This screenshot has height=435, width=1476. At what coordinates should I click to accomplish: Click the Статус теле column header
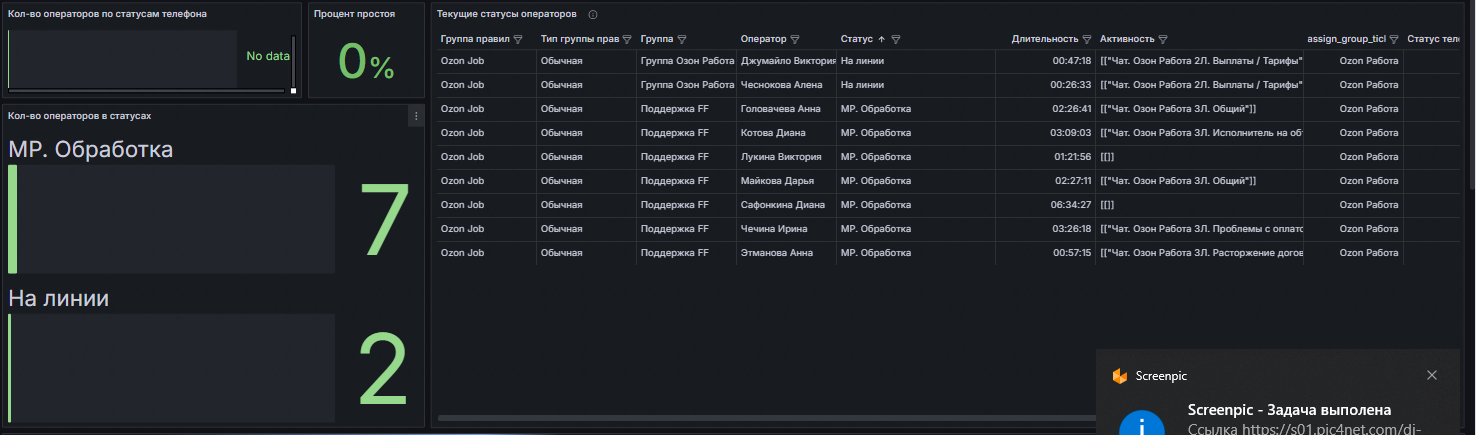point(1433,39)
